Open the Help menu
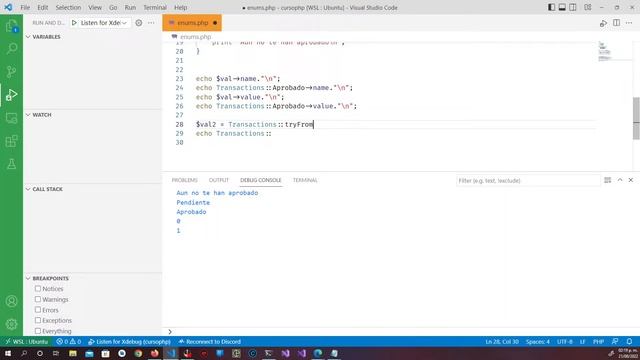The width and height of the screenshot is (640, 360). pos(180,7)
